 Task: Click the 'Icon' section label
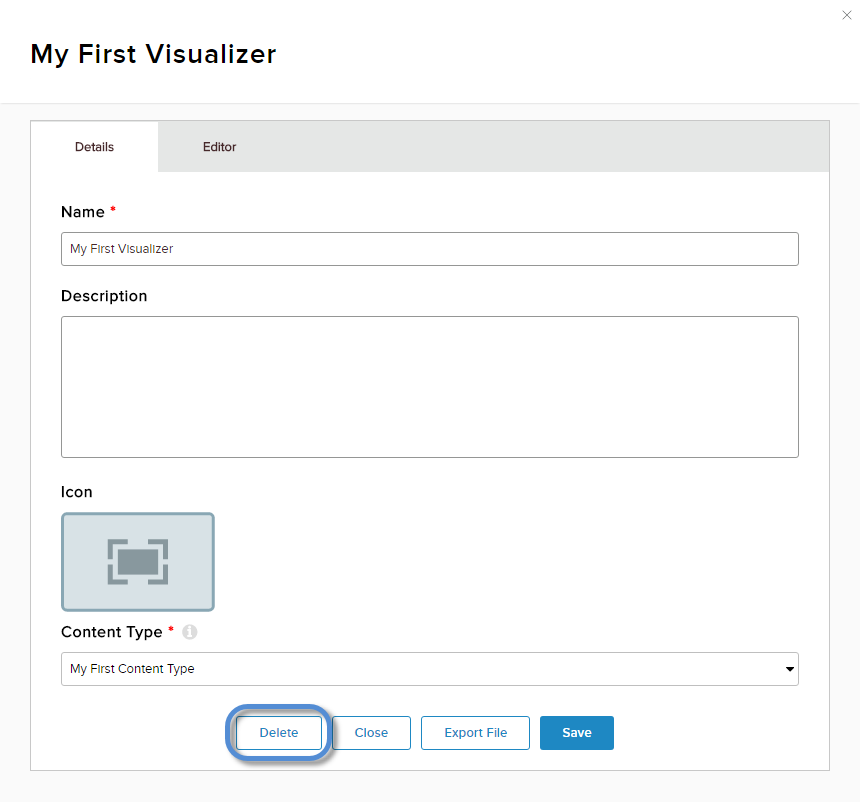point(77,492)
